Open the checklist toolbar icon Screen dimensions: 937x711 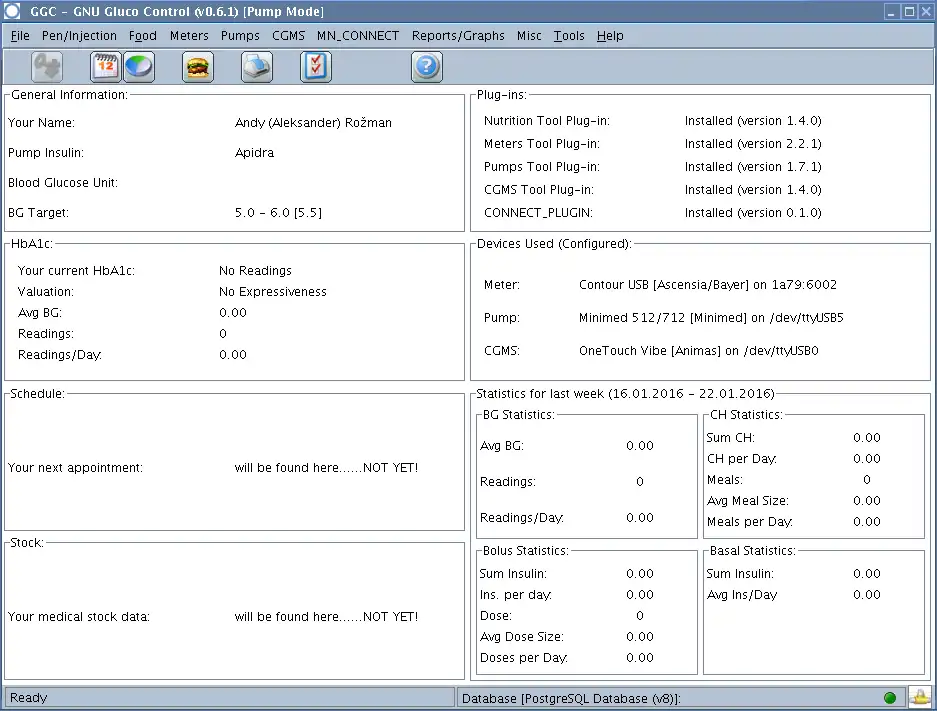point(316,67)
